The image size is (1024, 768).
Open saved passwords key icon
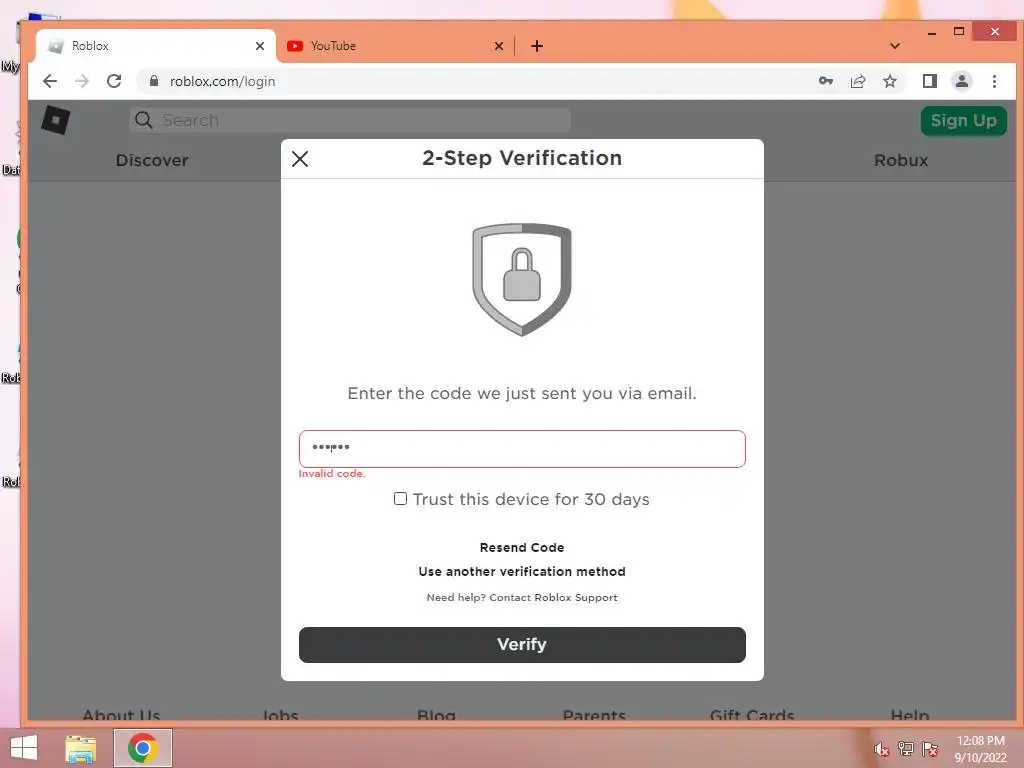(825, 81)
